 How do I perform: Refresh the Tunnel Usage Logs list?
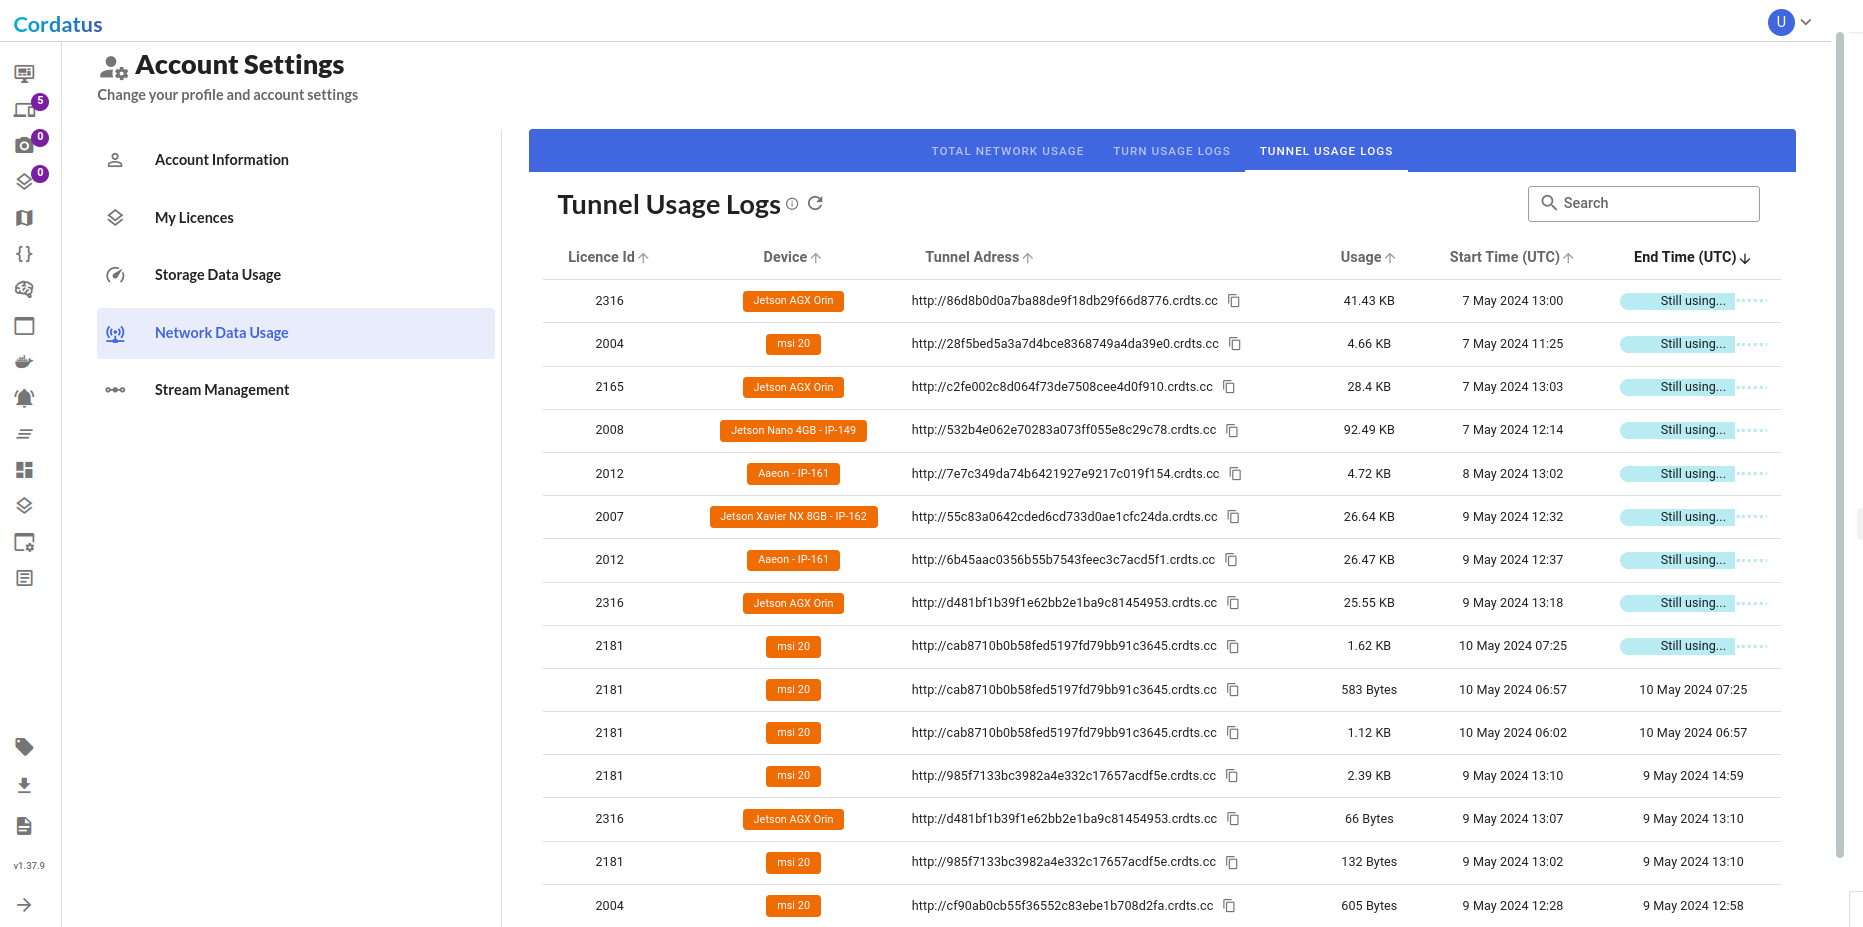(x=815, y=203)
